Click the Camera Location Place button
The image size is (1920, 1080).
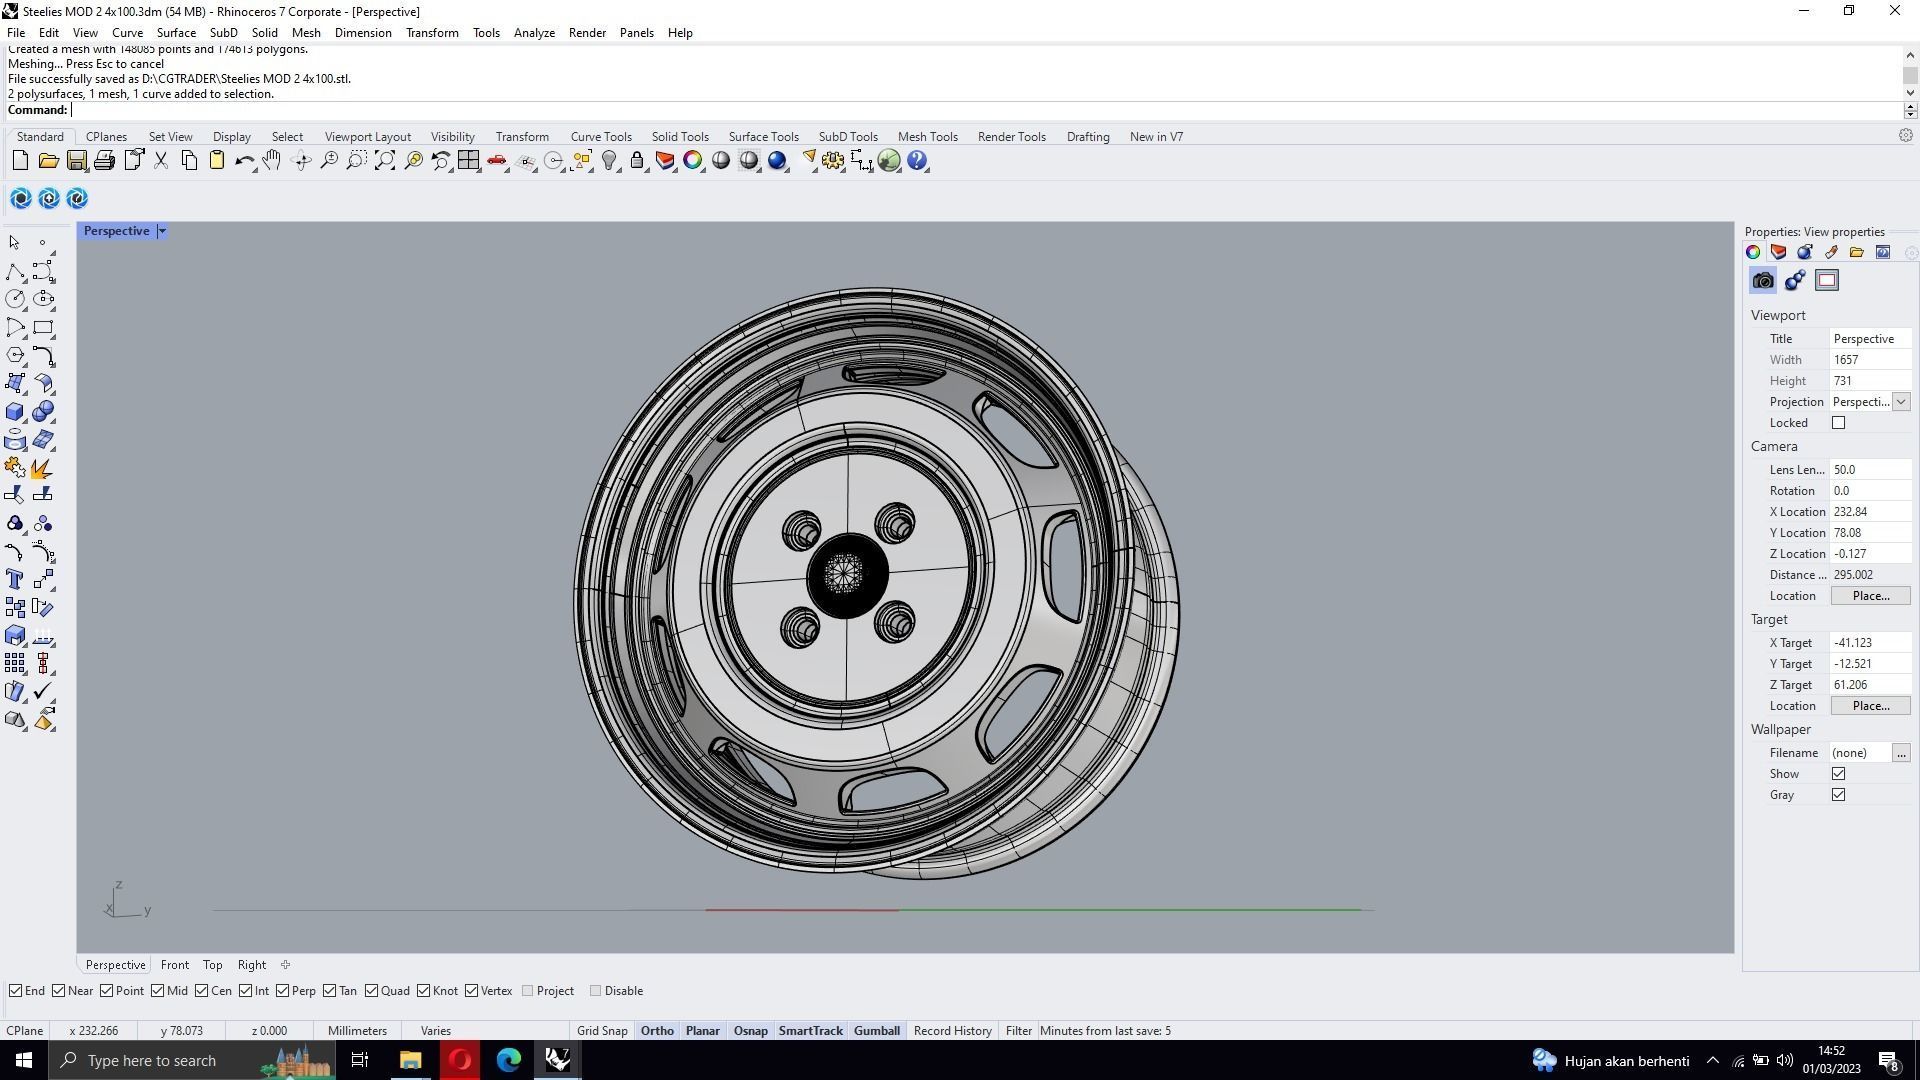coord(1870,596)
